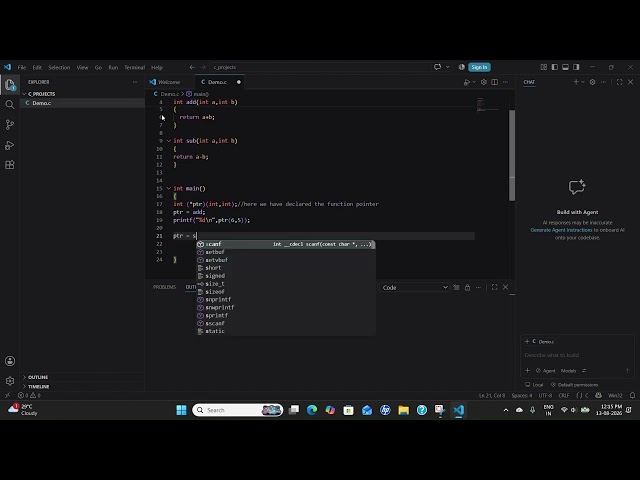This screenshot has width=640, height=480.
Task: Click the Local session target
Action: tap(534, 384)
